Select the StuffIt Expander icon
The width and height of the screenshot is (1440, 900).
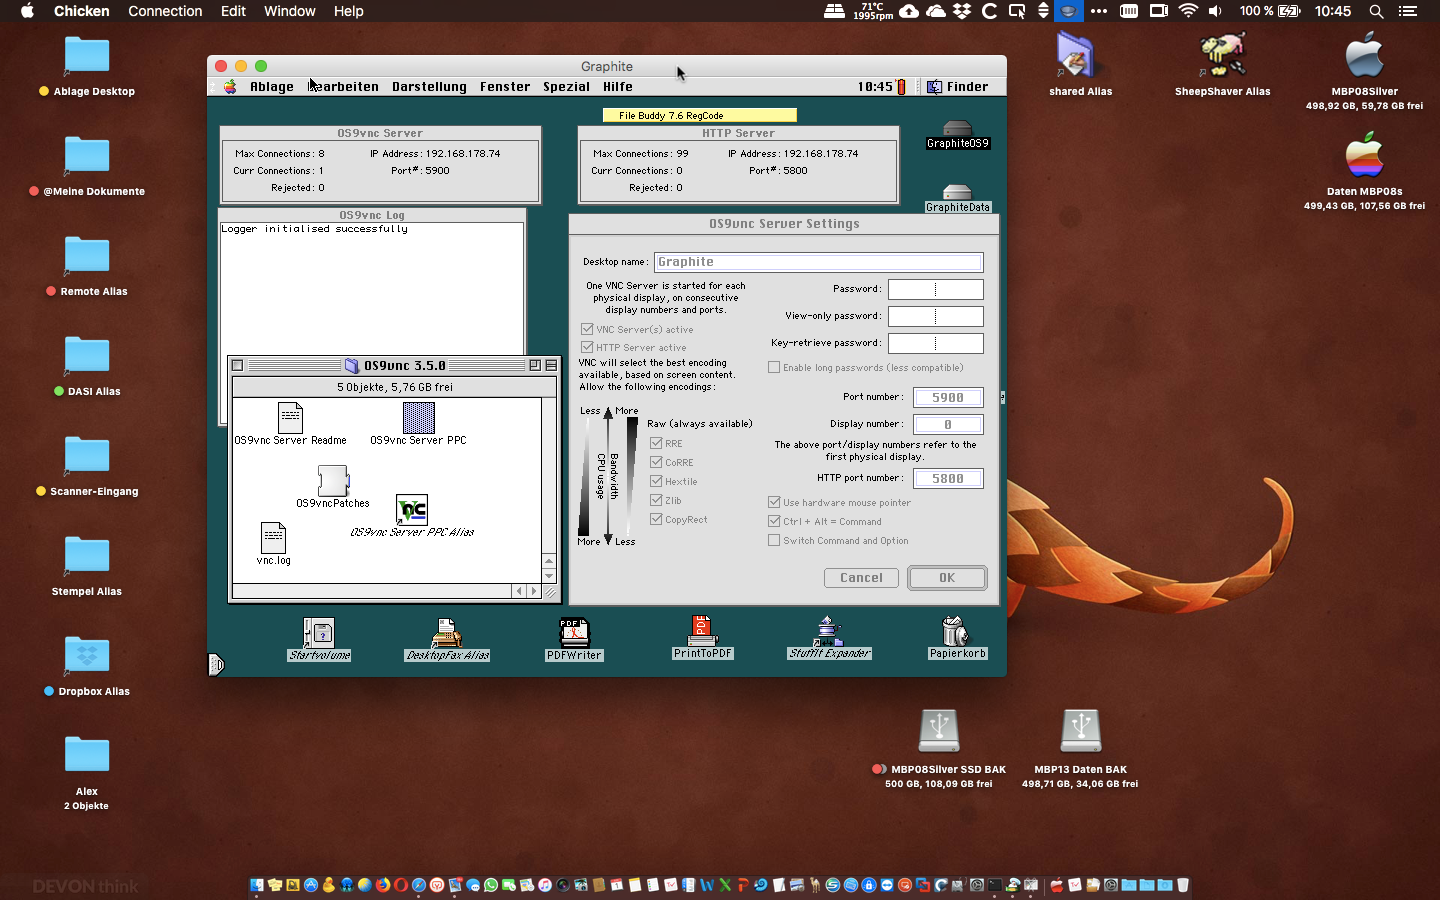coord(829,630)
